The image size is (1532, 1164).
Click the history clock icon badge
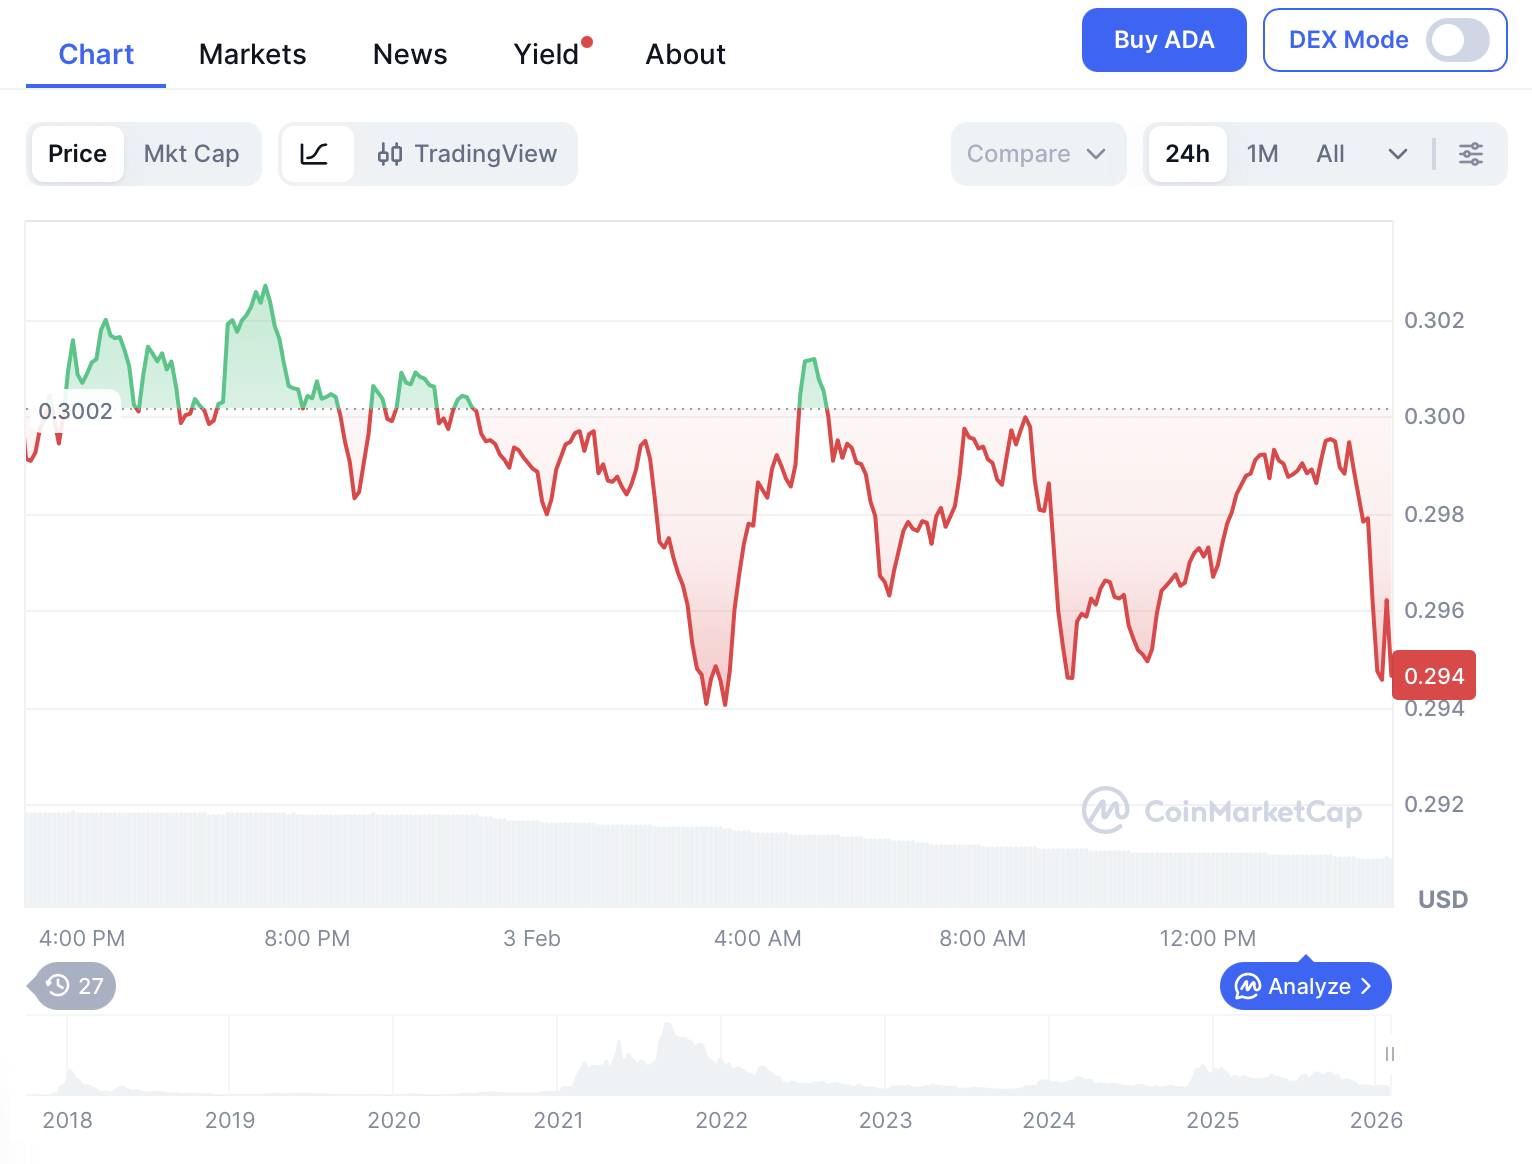click(x=59, y=986)
